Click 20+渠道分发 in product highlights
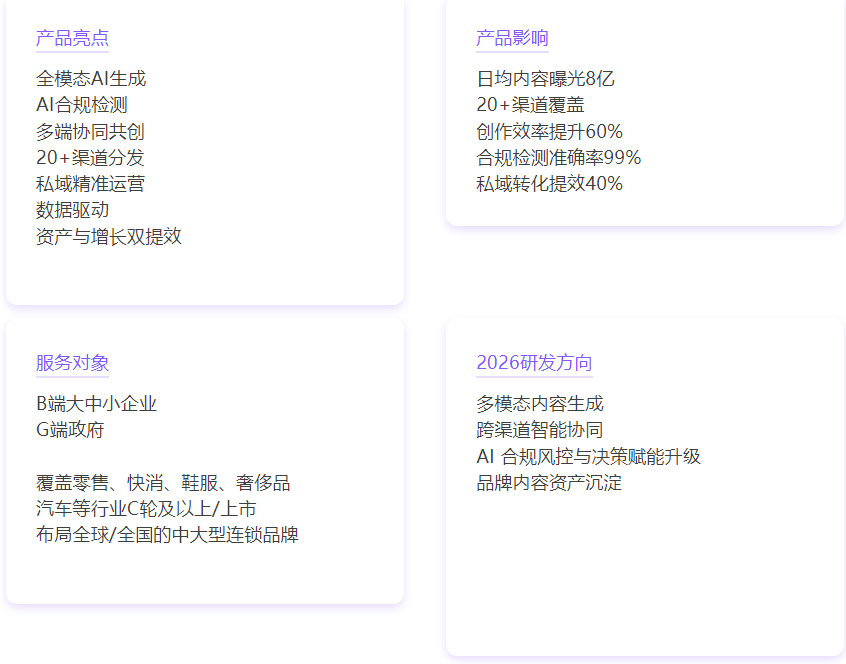846x664 pixels. (x=90, y=157)
